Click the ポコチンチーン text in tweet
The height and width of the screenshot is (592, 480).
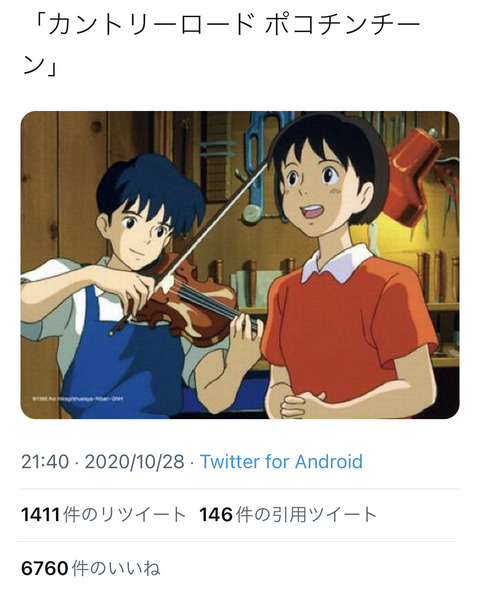point(223,45)
